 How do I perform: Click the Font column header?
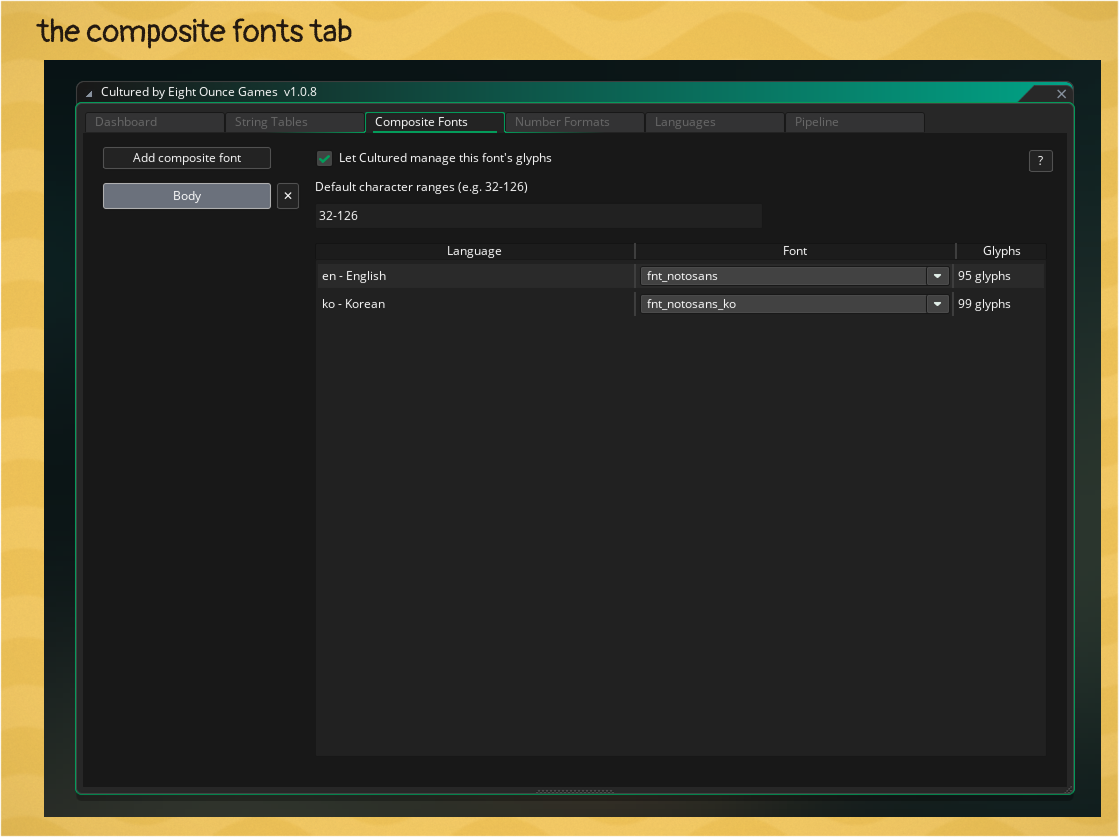[794, 251]
